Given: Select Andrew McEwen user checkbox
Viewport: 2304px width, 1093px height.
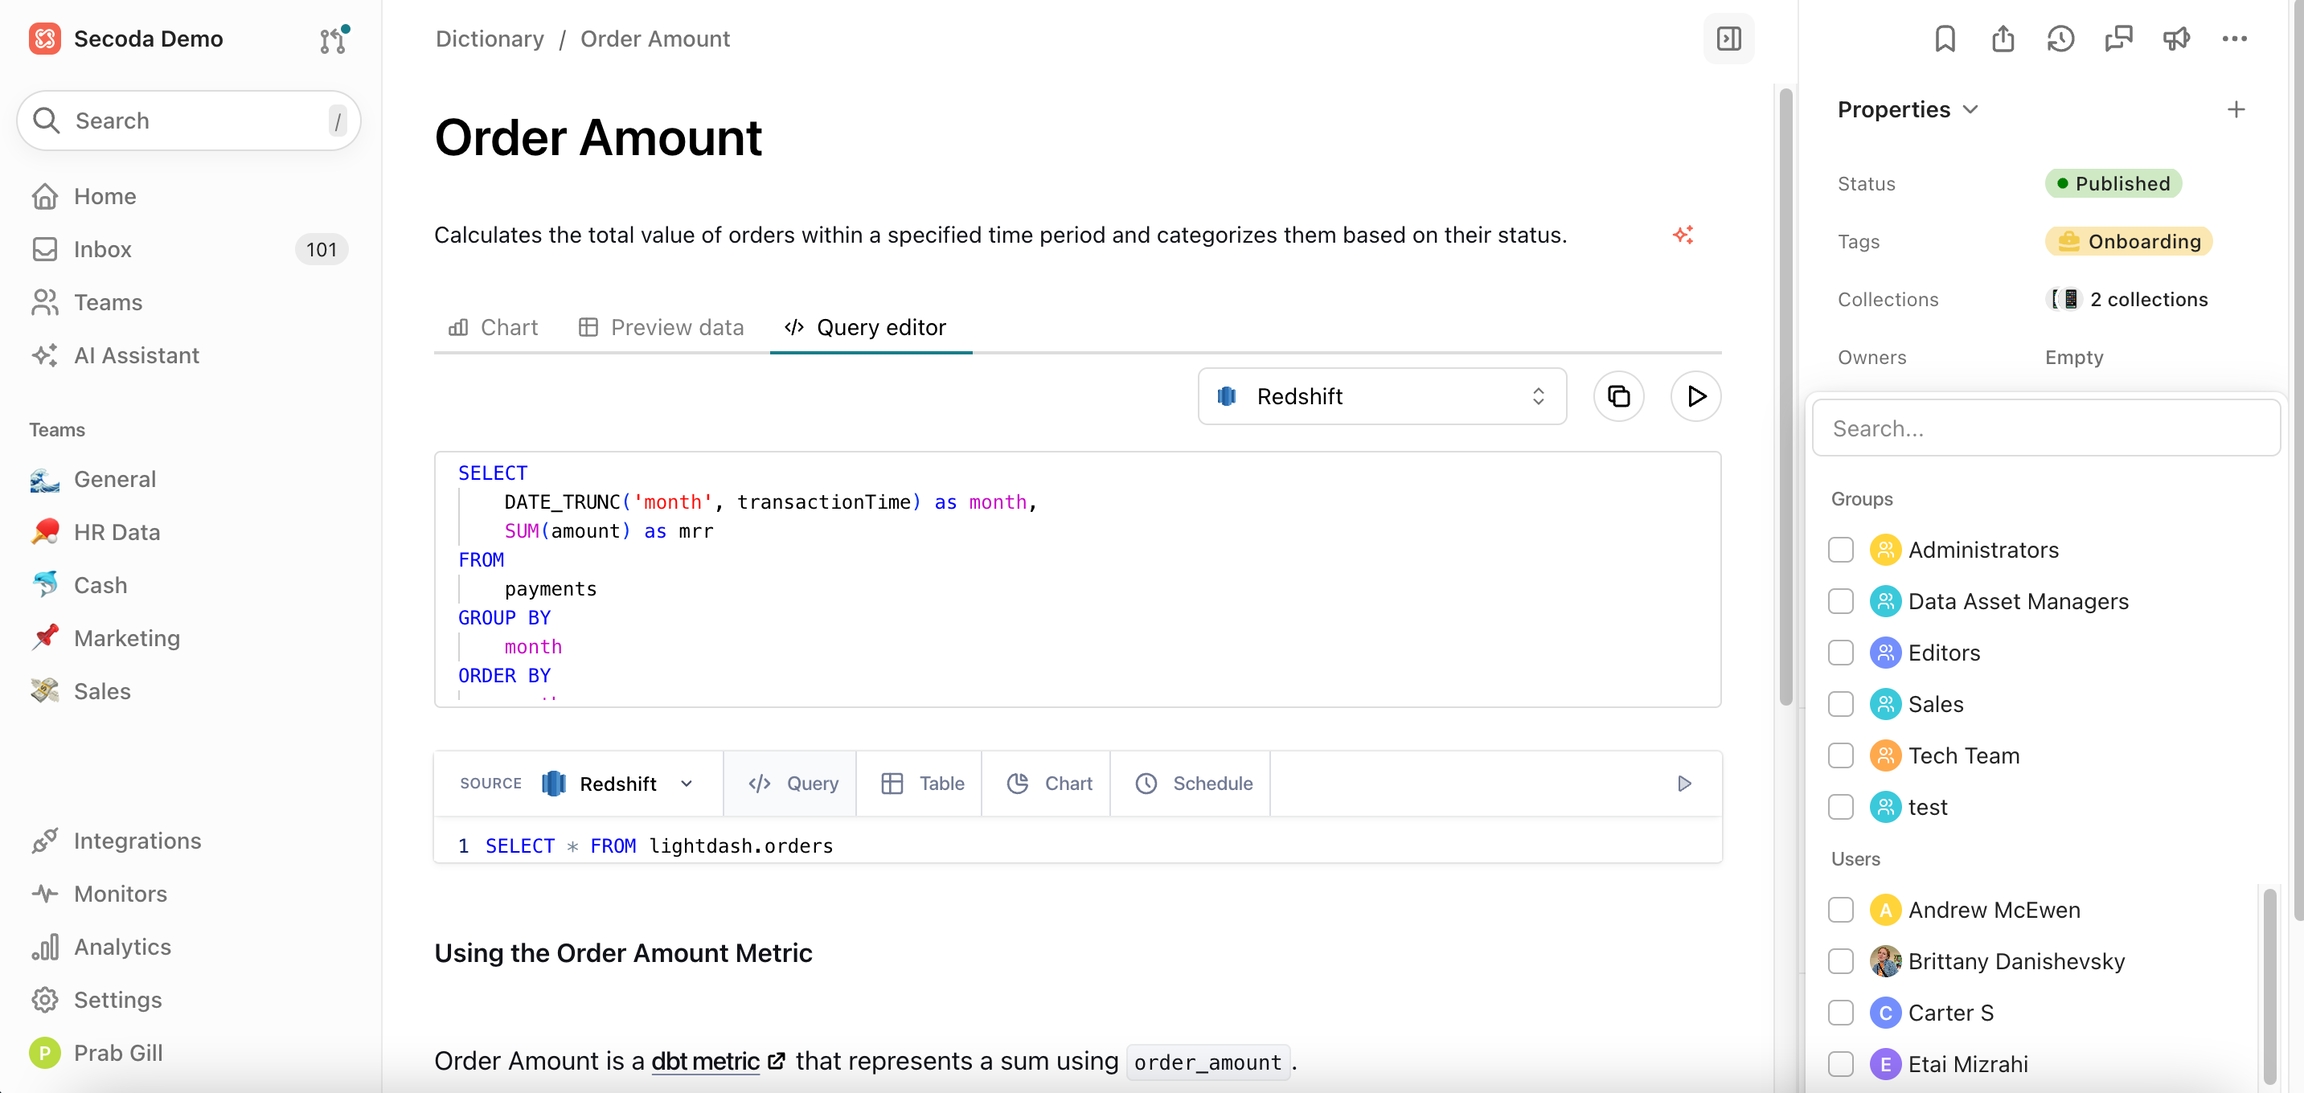Looking at the screenshot, I should coord(1841,910).
